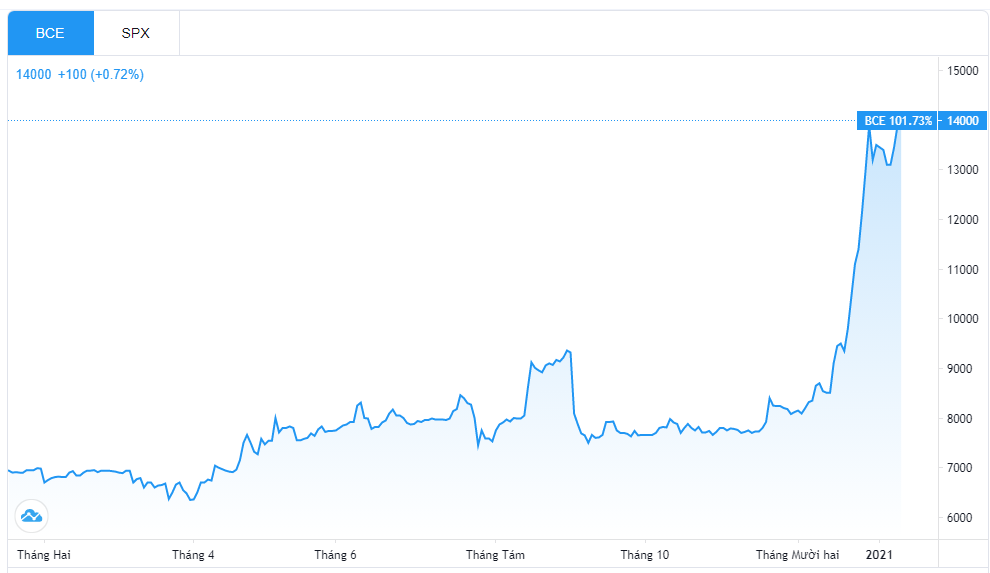Image resolution: width=990 pixels, height=573 pixels.
Task: Click the 14000 current price tag
Action: [962, 121]
